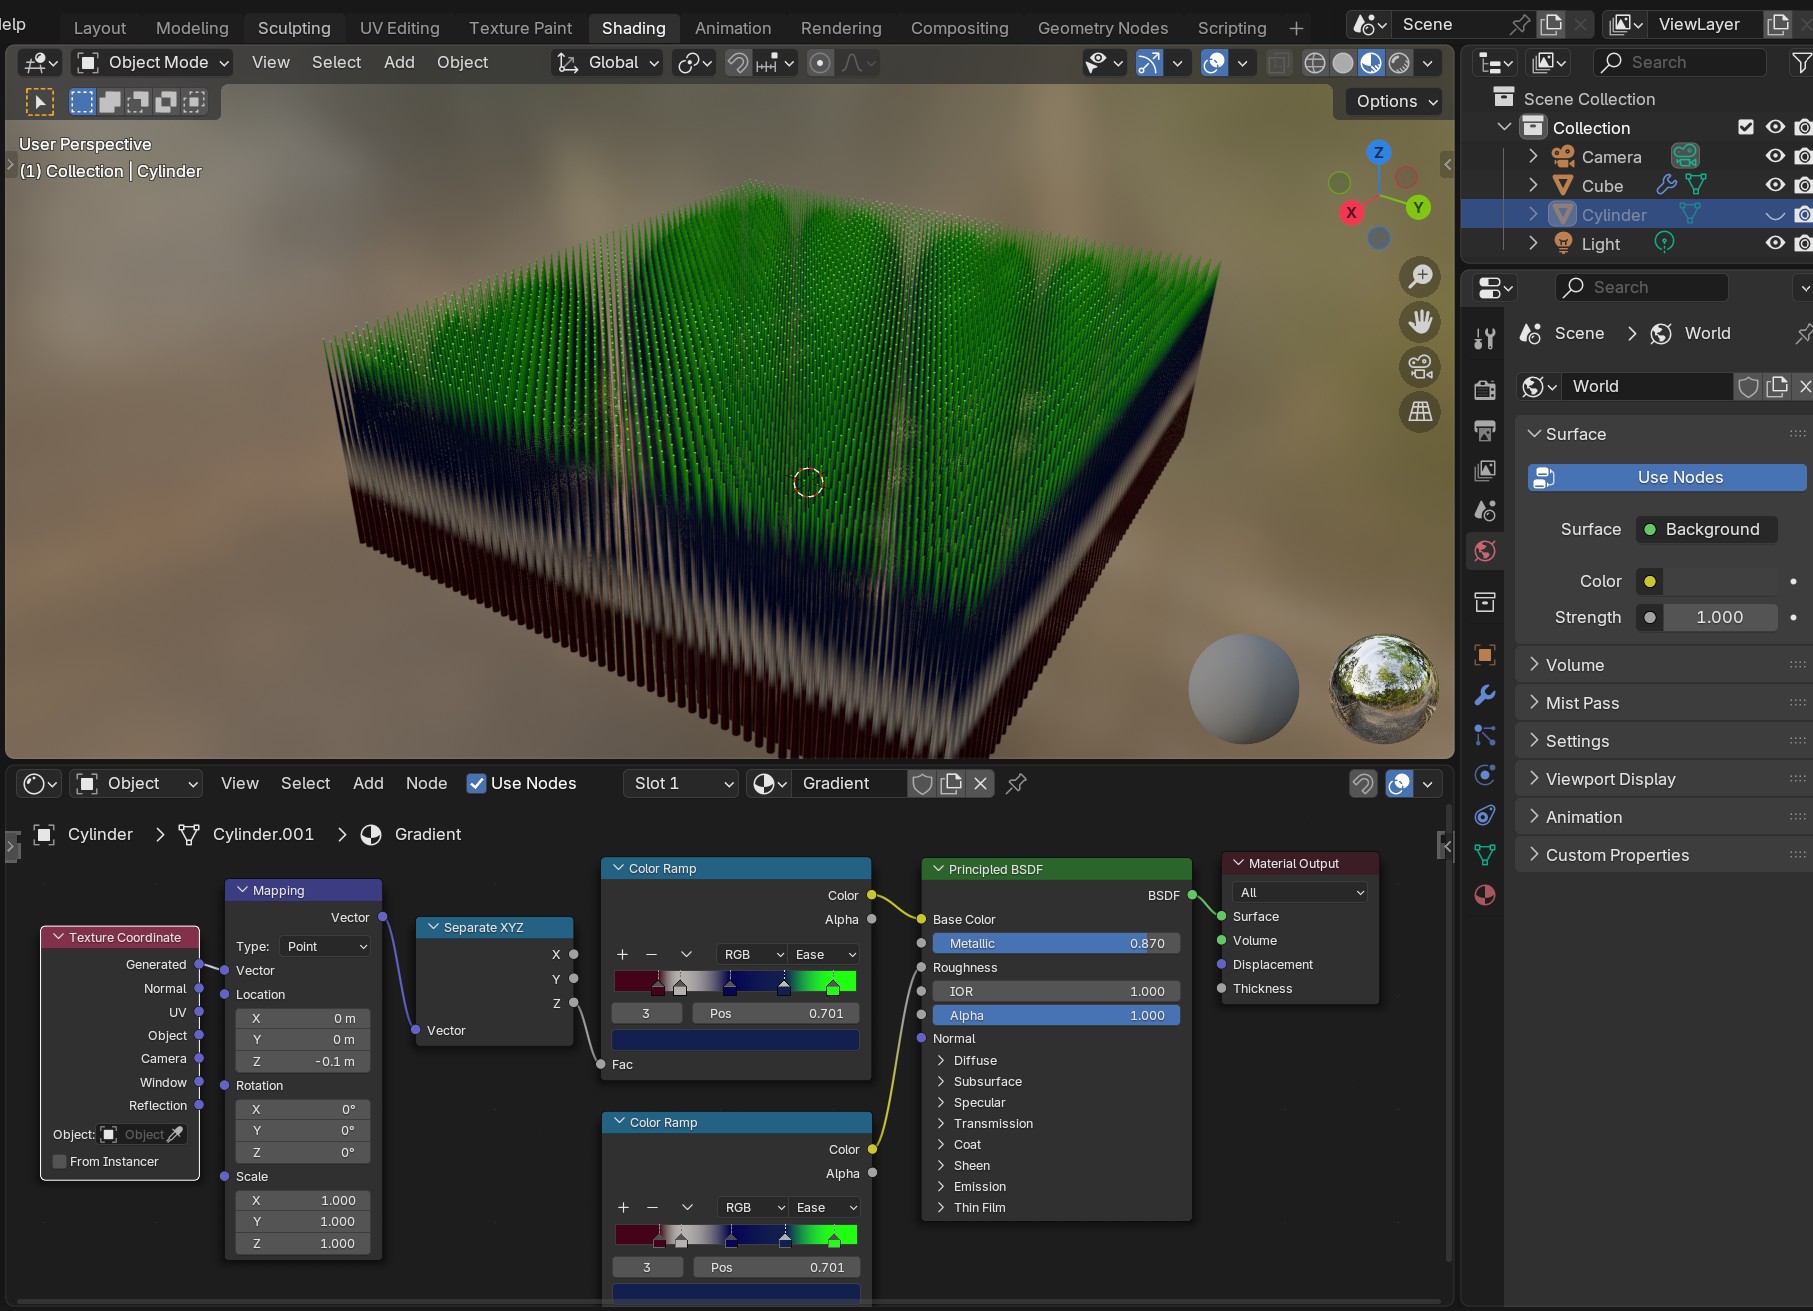This screenshot has height=1311, width=1813.
Task: Unlink the Gradient material with X
Action: [981, 784]
